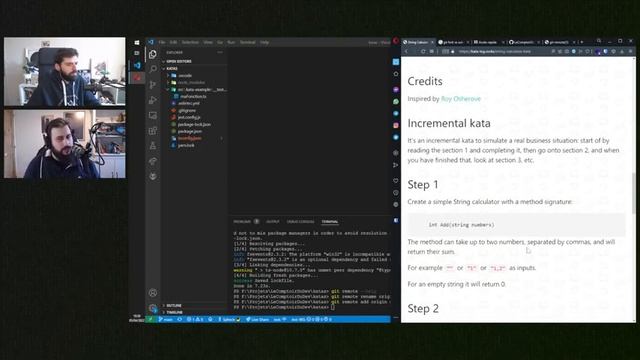Open Task View on the taskbar
The width and height of the screenshot is (640, 360).
[x=137, y=53]
